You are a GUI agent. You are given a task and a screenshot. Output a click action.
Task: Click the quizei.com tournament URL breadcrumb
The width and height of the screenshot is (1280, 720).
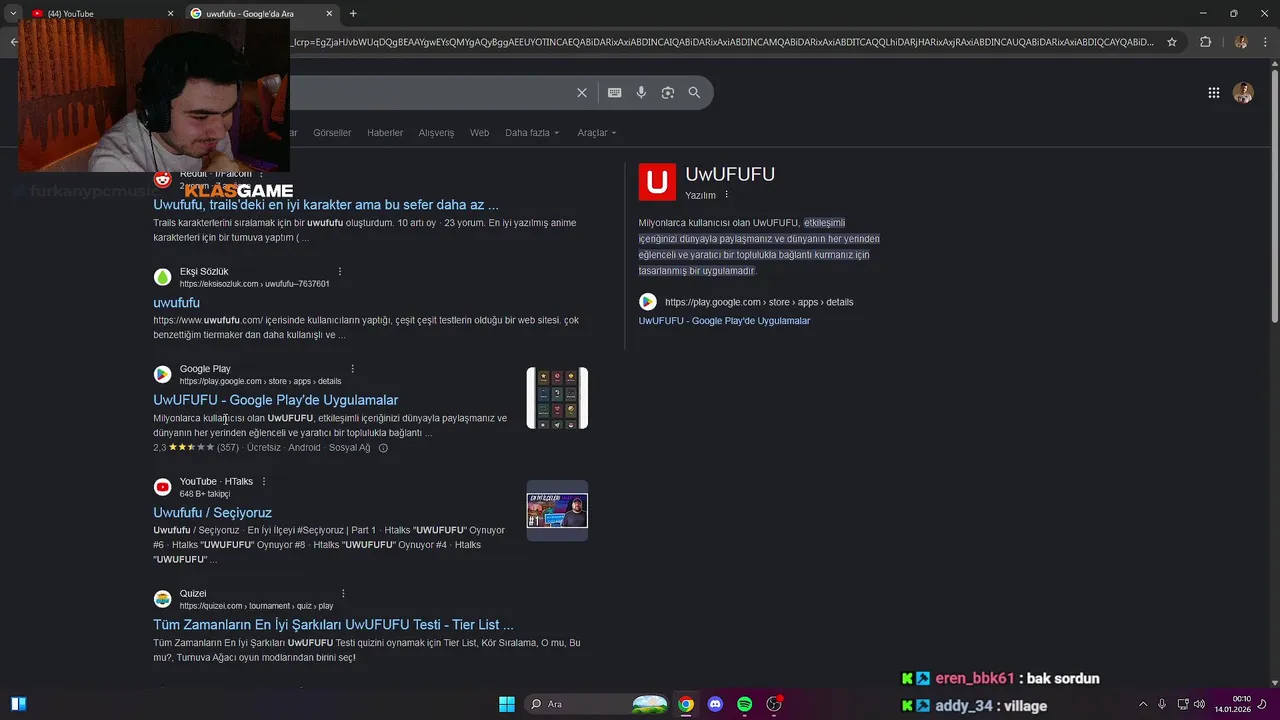click(x=256, y=606)
